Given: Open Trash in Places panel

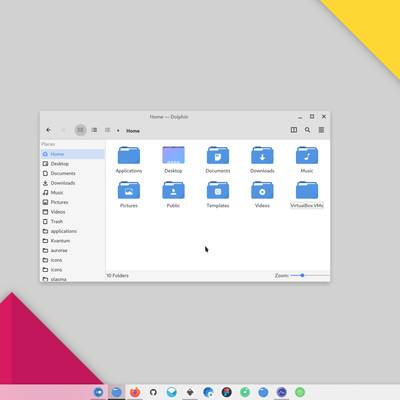Looking at the screenshot, I should click(73, 221).
